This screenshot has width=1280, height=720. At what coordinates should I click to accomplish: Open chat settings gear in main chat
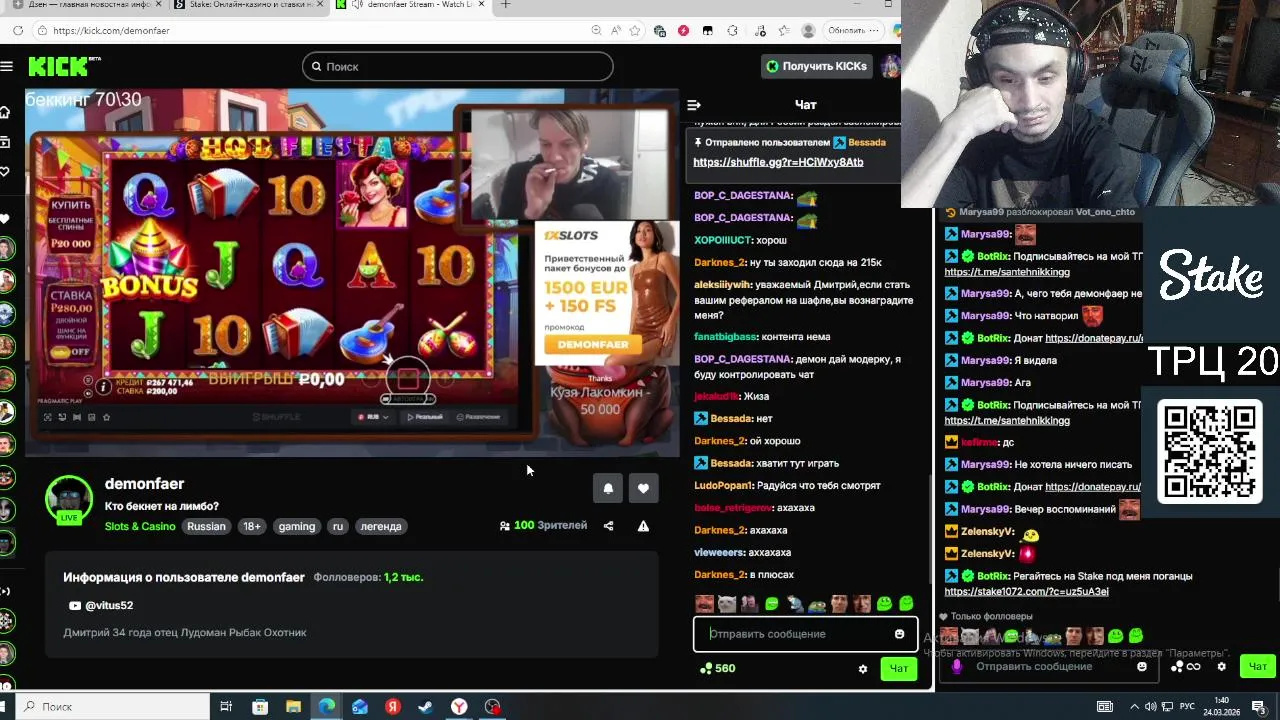coord(863,669)
